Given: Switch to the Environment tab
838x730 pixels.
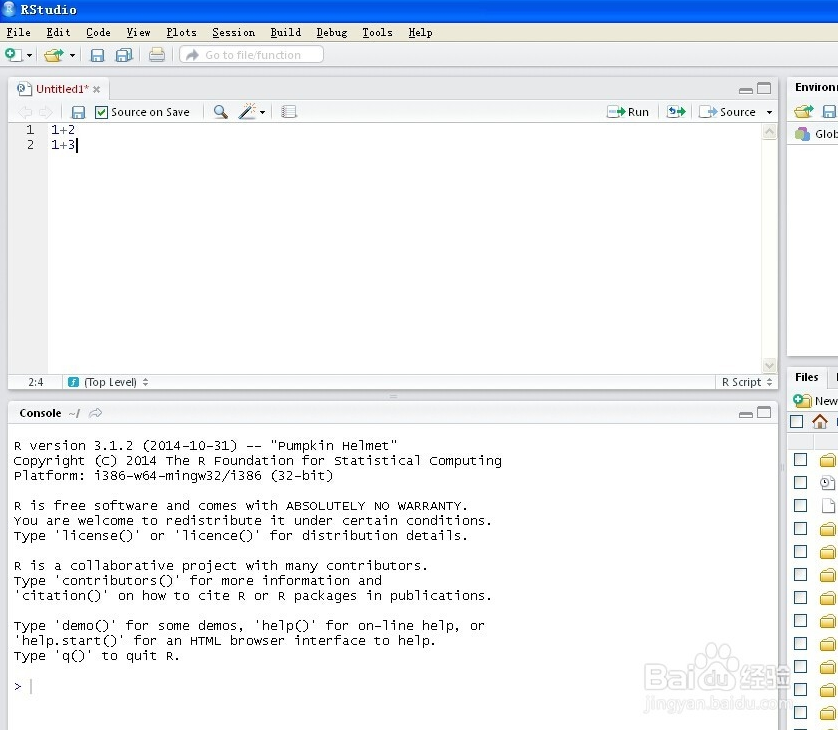Looking at the screenshot, I should [816, 87].
